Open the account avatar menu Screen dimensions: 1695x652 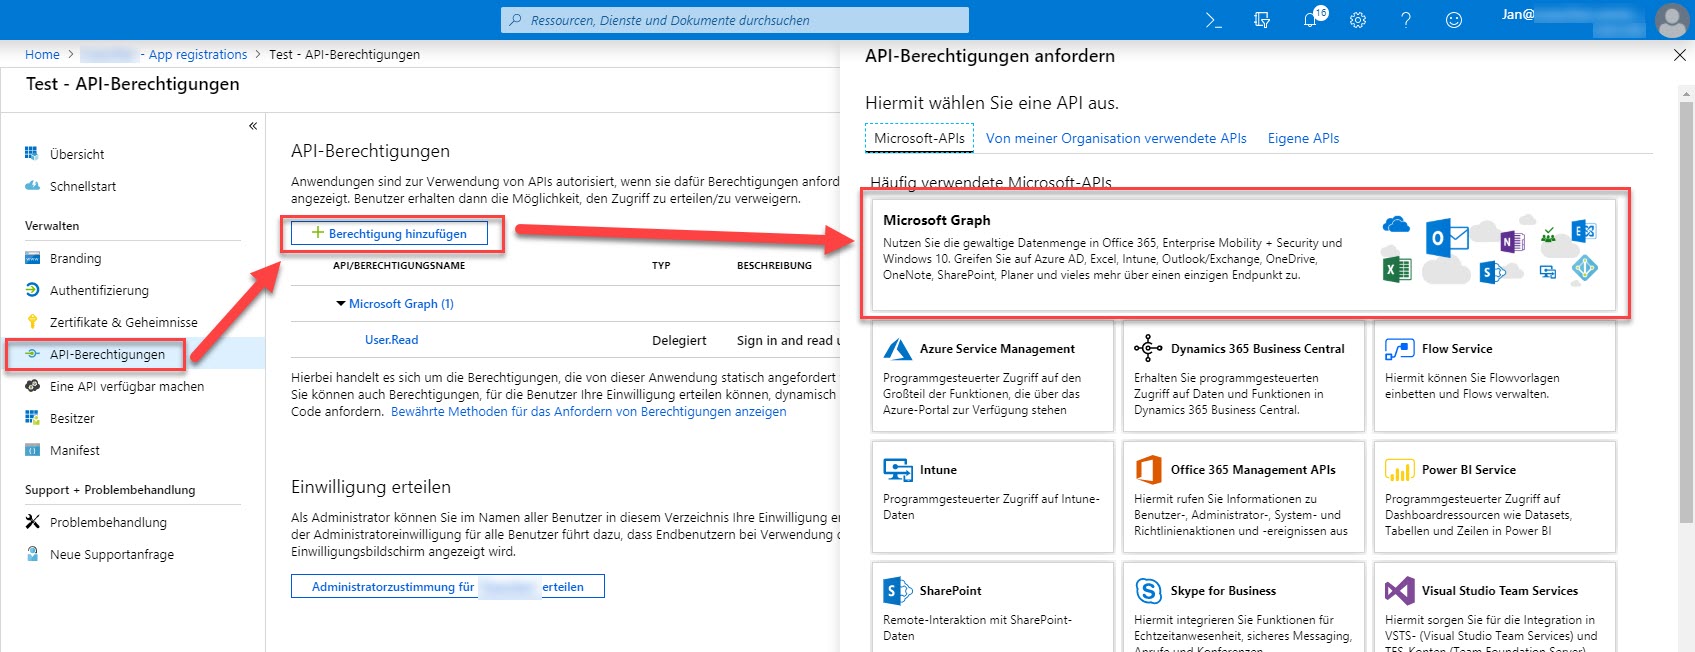[x=1672, y=20]
